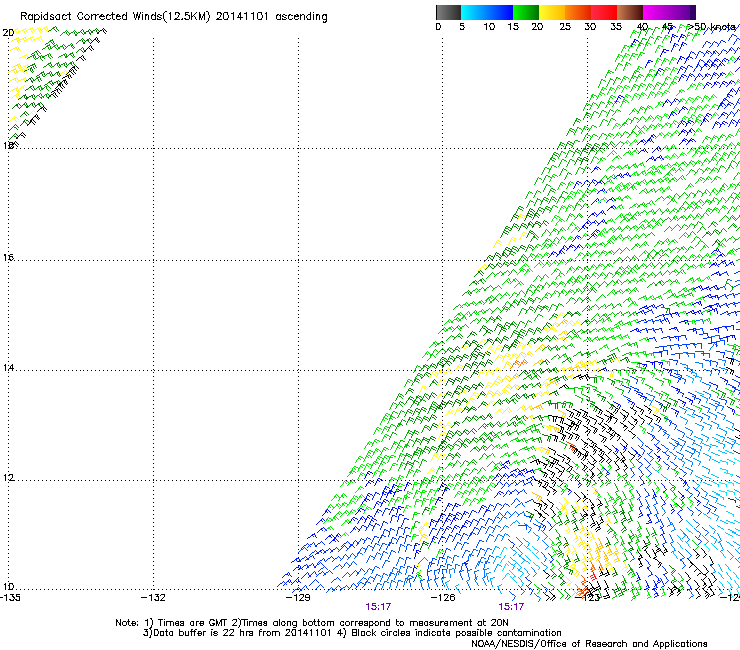Viewport: 740px width, 650px height.
Task: Click the legend tick label '25'
Action: coord(565,27)
